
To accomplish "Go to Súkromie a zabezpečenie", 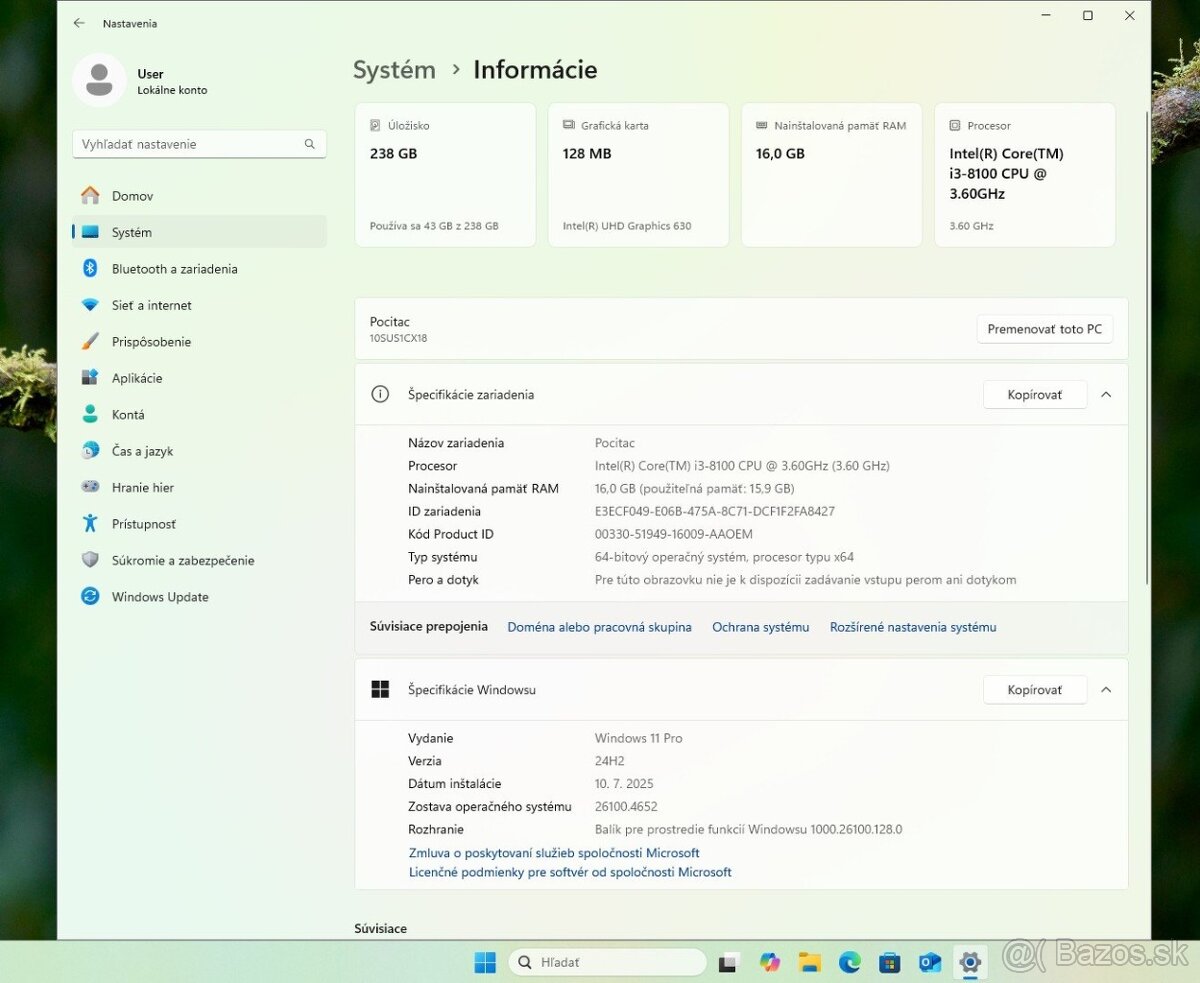I will [199, 561].
